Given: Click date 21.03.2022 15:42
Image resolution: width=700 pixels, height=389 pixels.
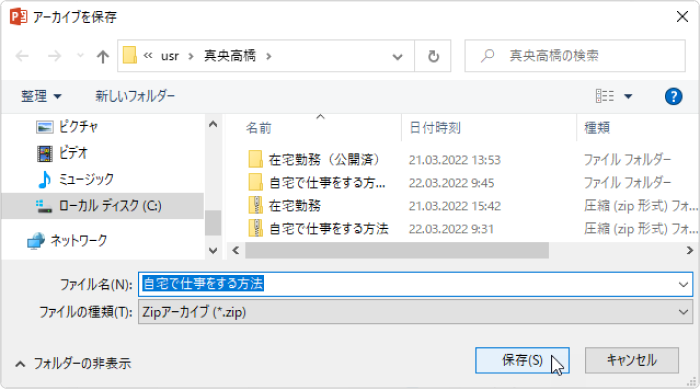Looking at the screenshot, I should coord(454,206).
